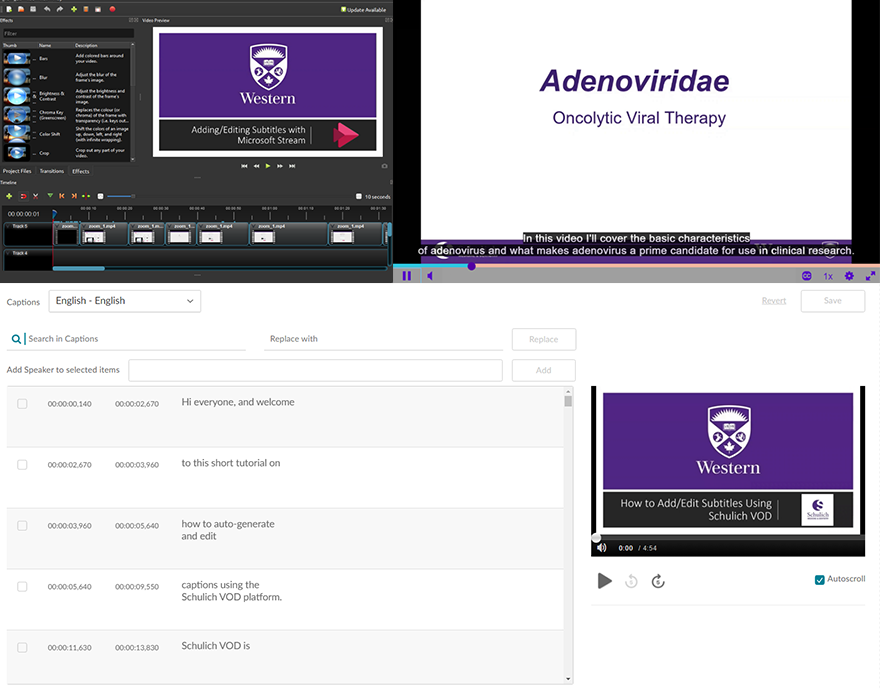This screenshot has height=690, width=880.
Task: Open the Transitions tab
Action: point(52,171)
